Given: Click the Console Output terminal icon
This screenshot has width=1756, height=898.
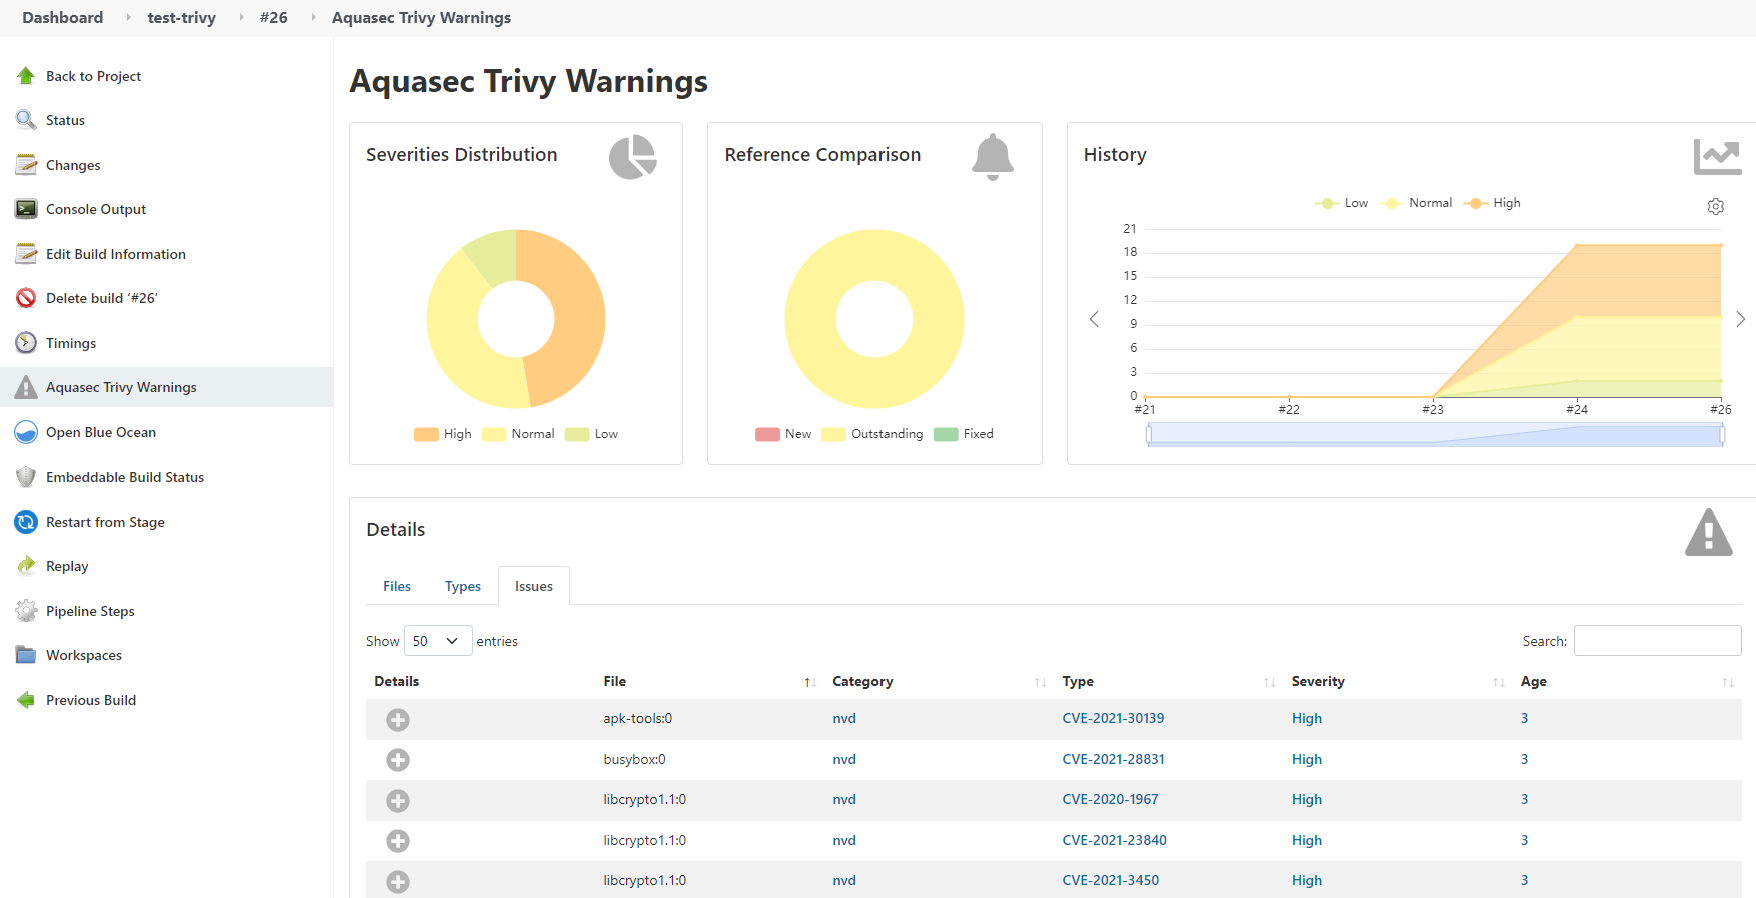Looking at the screenshot, I should coord(26,209).
